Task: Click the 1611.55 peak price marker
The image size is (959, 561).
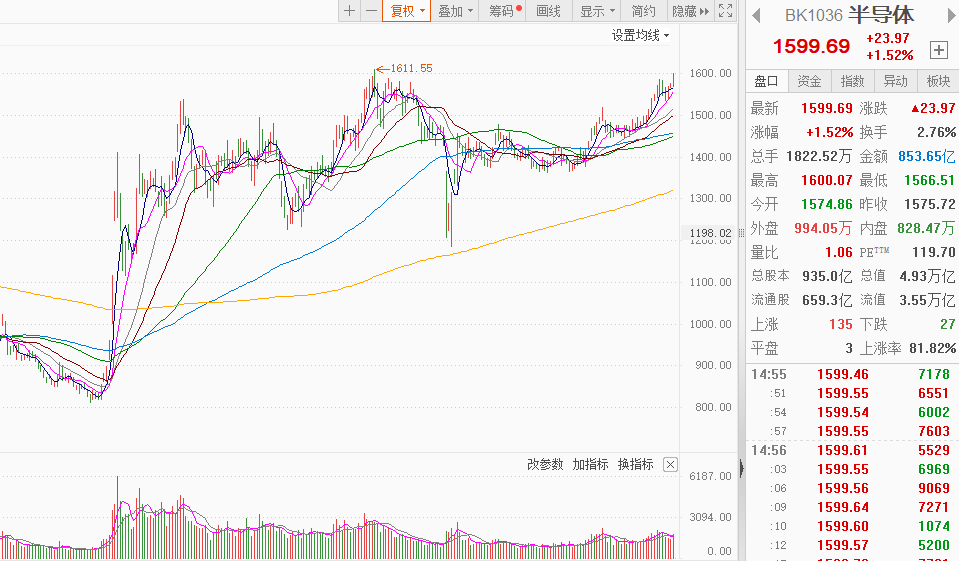Action: point(411,68)
